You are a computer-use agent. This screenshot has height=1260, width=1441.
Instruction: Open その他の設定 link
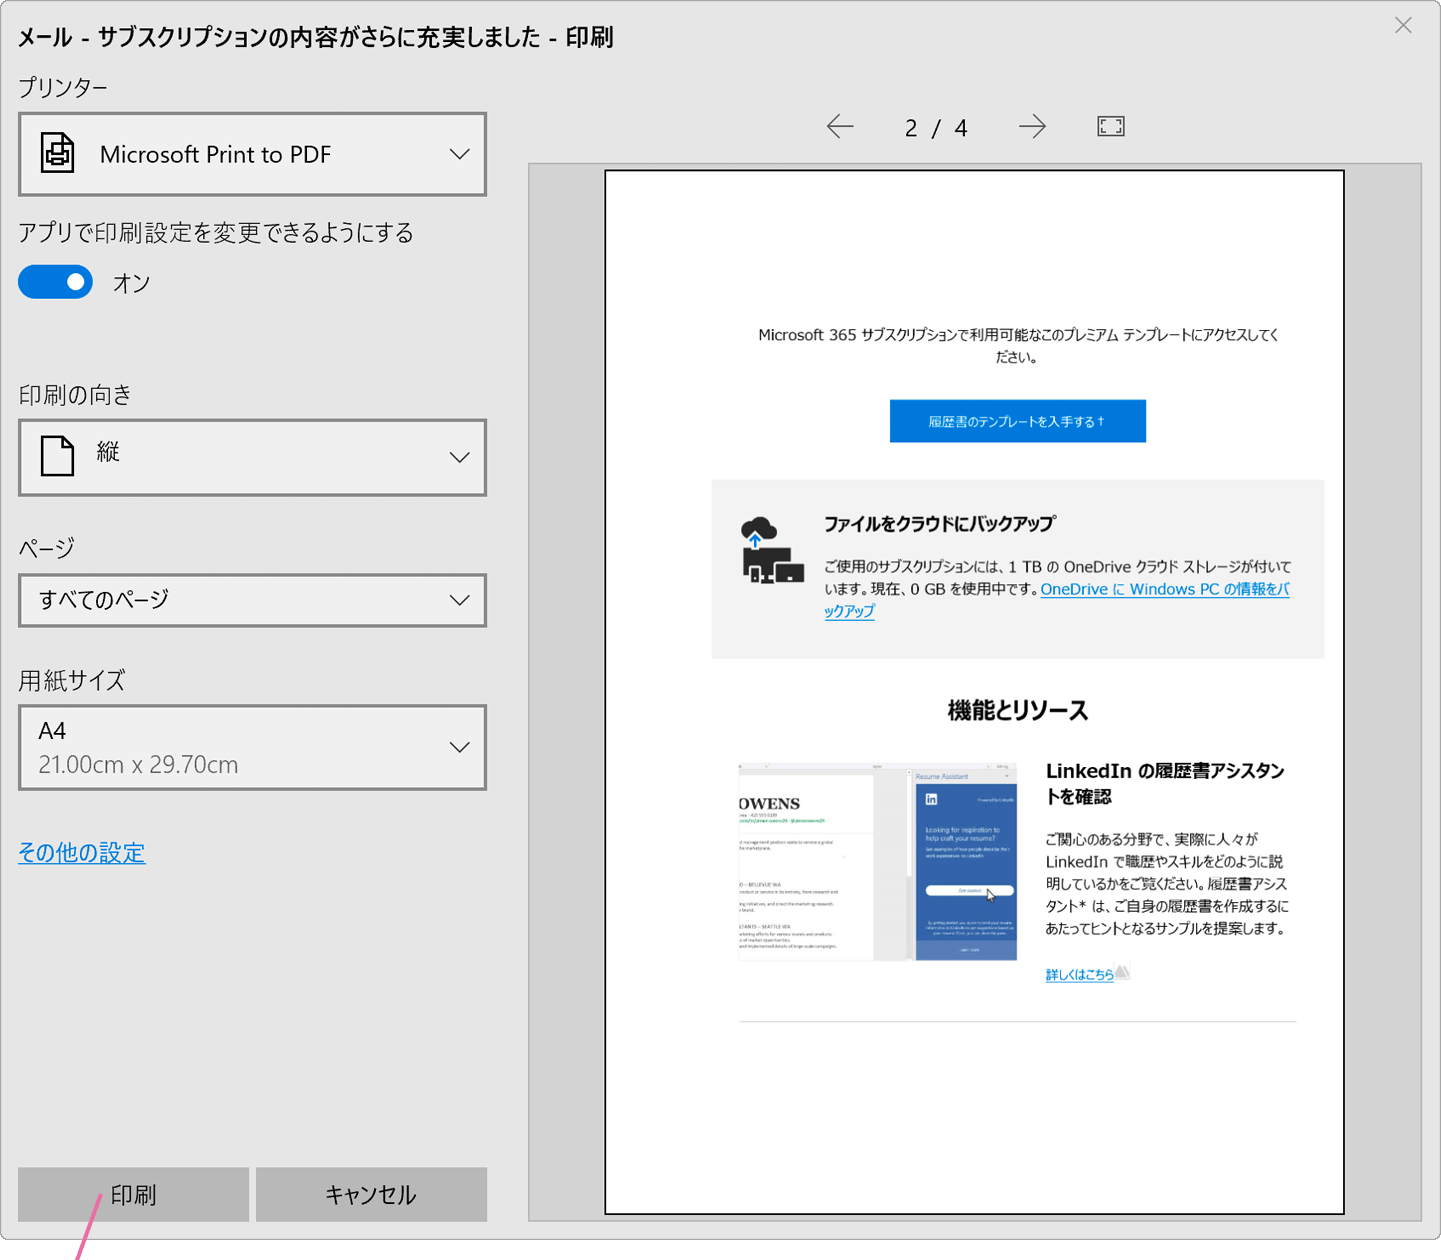pos(82,852)
